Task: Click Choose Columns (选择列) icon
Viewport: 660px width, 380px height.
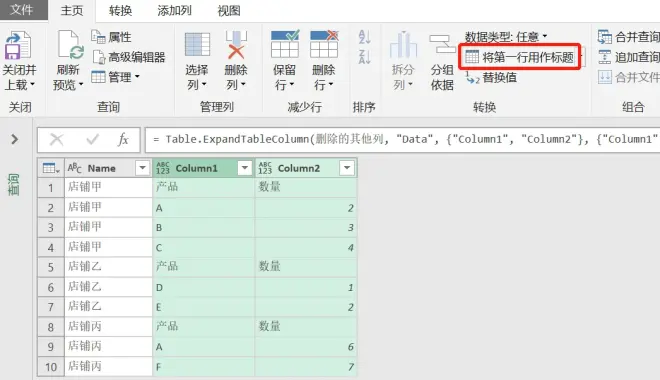Action: click(x=197, y=45)
